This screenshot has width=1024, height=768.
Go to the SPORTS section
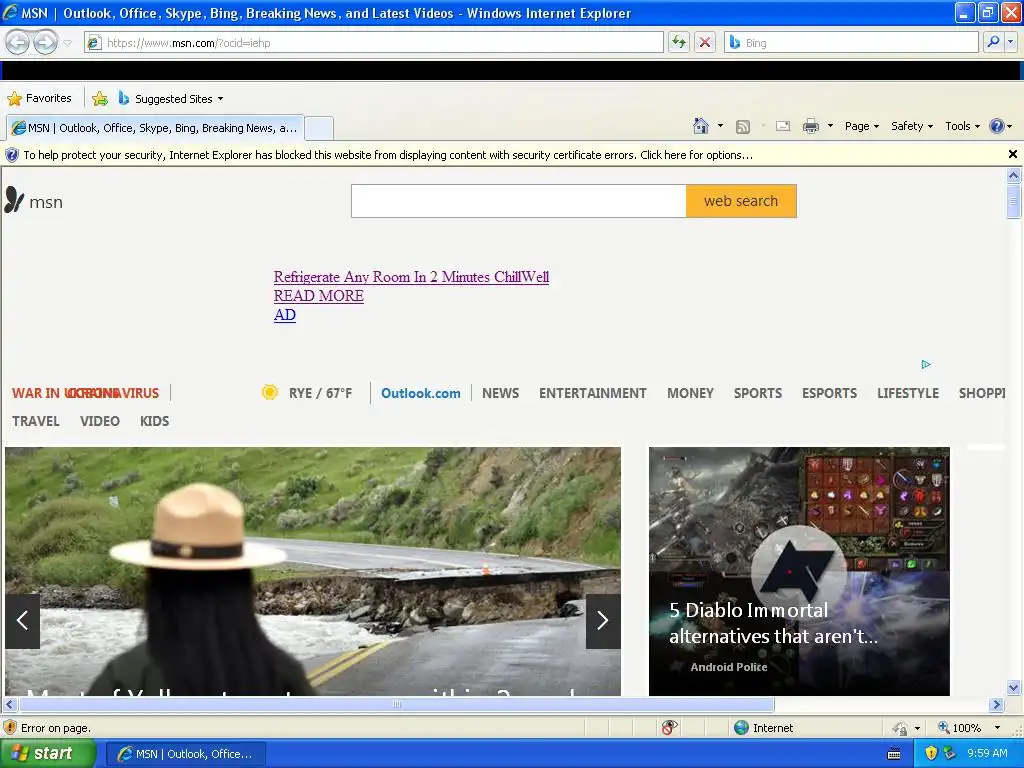coord(758,393)
